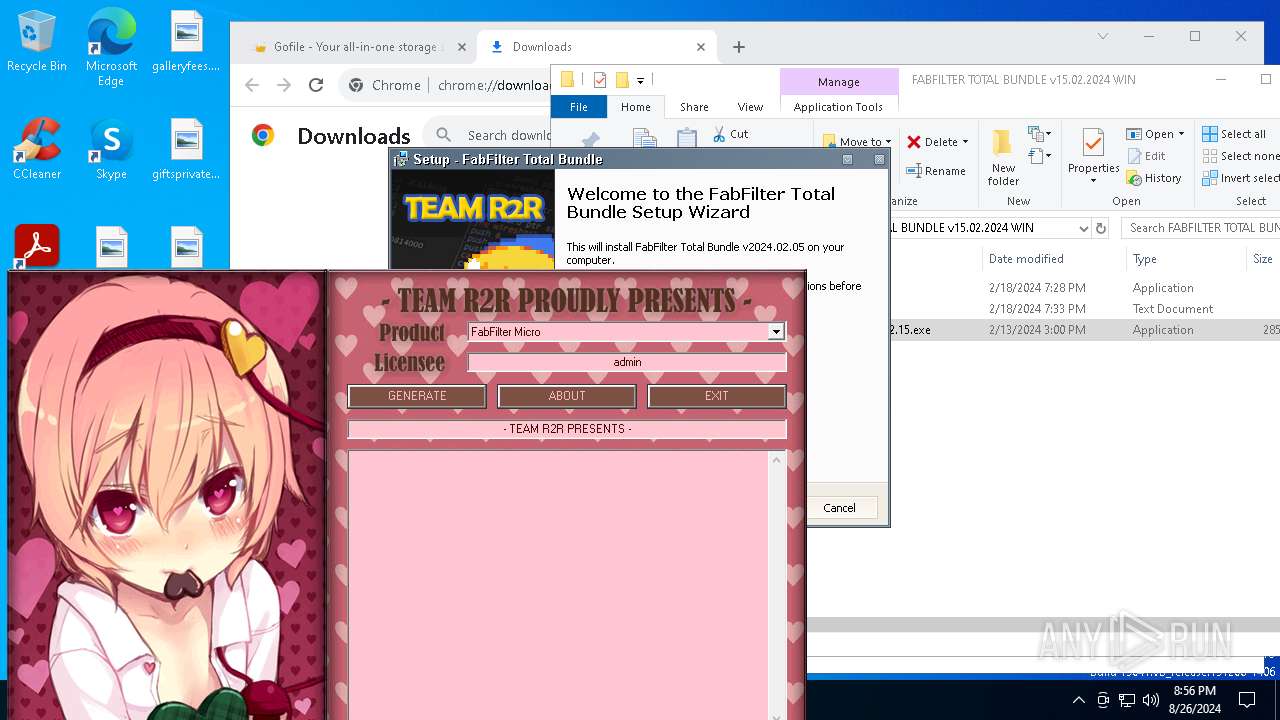
Task: Click Select all in the ribbon
Action: [1234, 134]
